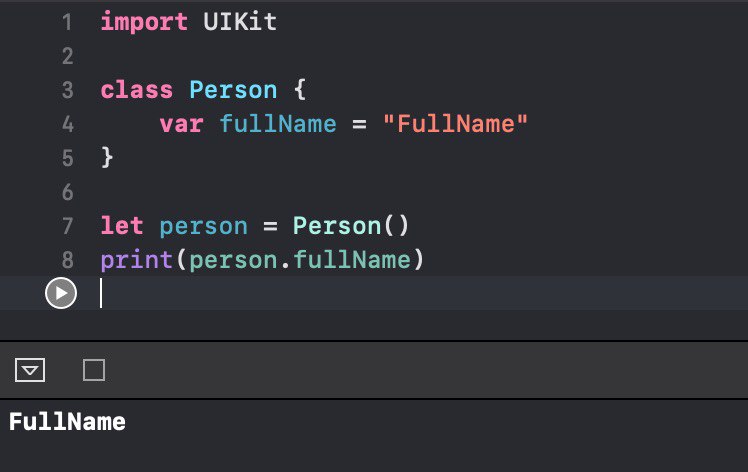Click the FullName console output text
Image resolution: width=748 pixels, height=472 pixels.
point(67,422)
